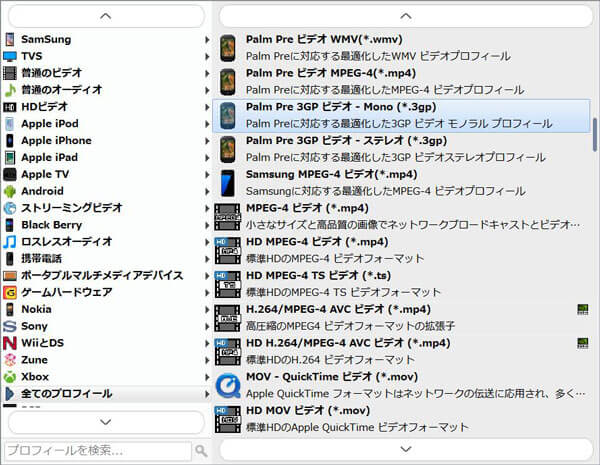Select HD MOV ビデオ (*.mov) profile
Screen dimensions: 600x465
coord(402,419)
